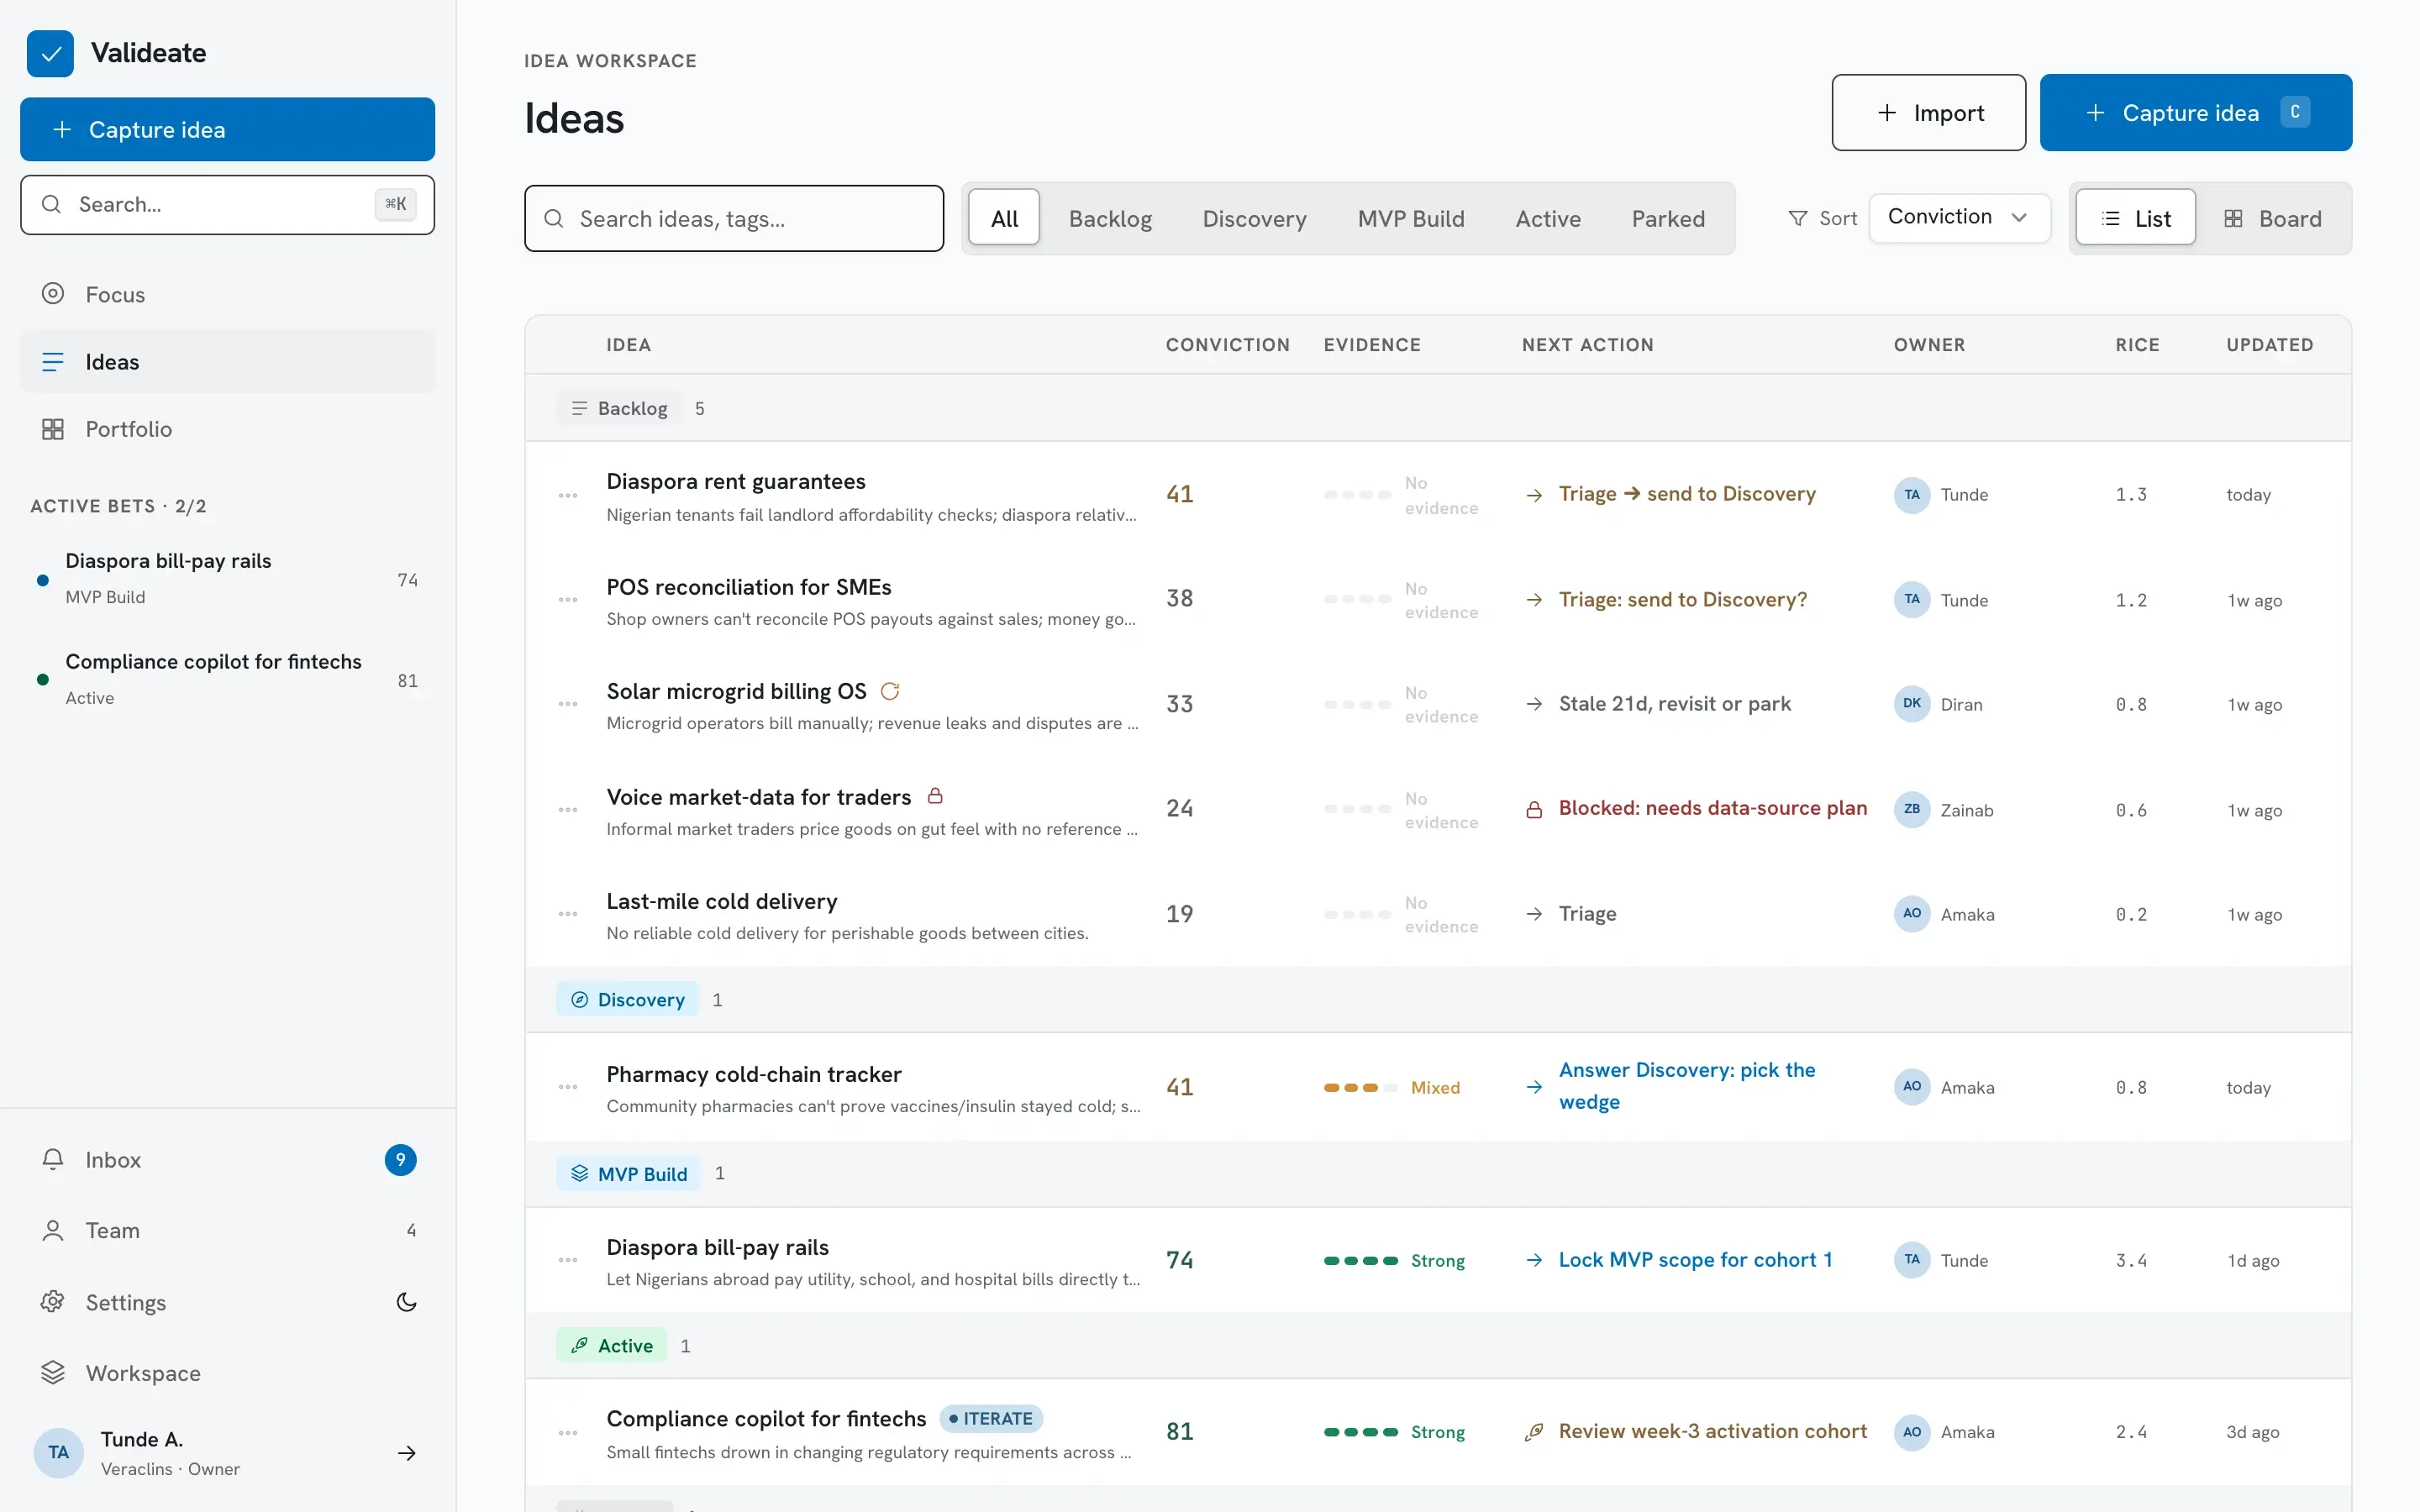Open Compliance copilot for fintechs active bet
This screenshot has width=2420, height=1512.
(227, 679)
